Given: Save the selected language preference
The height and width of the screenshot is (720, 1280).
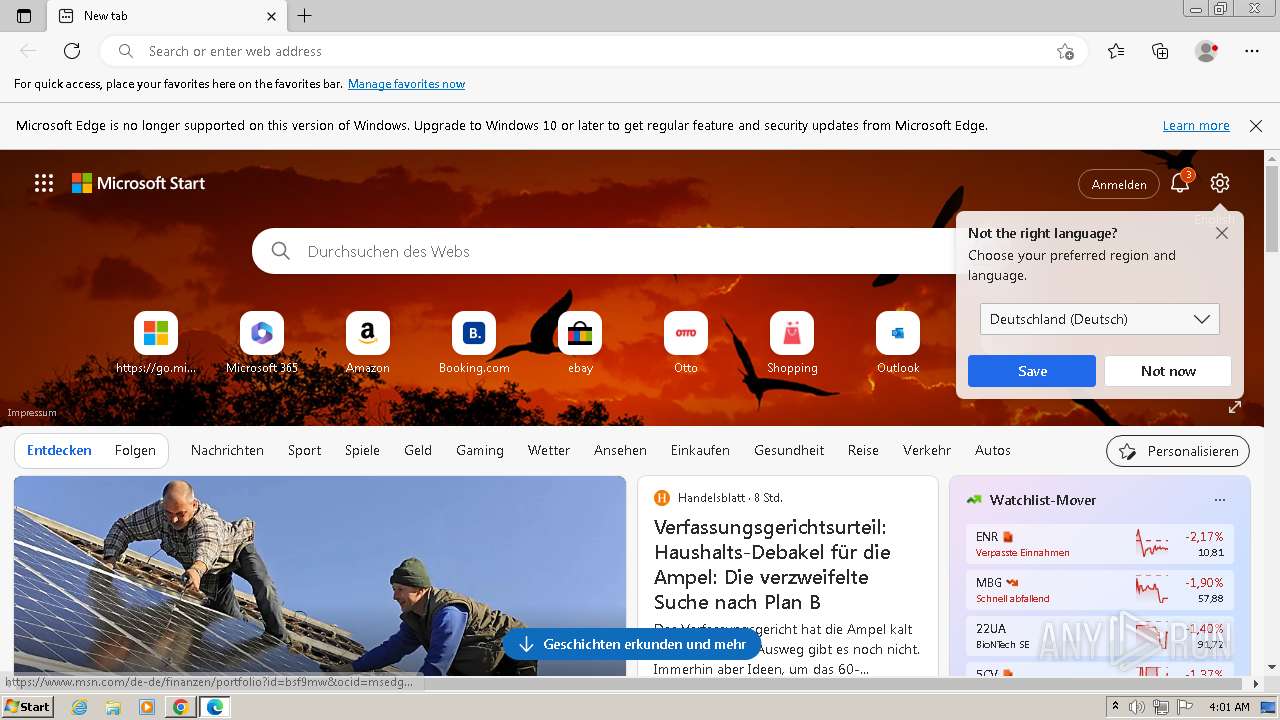Looking at the screenshot, I should [1032, 371].
